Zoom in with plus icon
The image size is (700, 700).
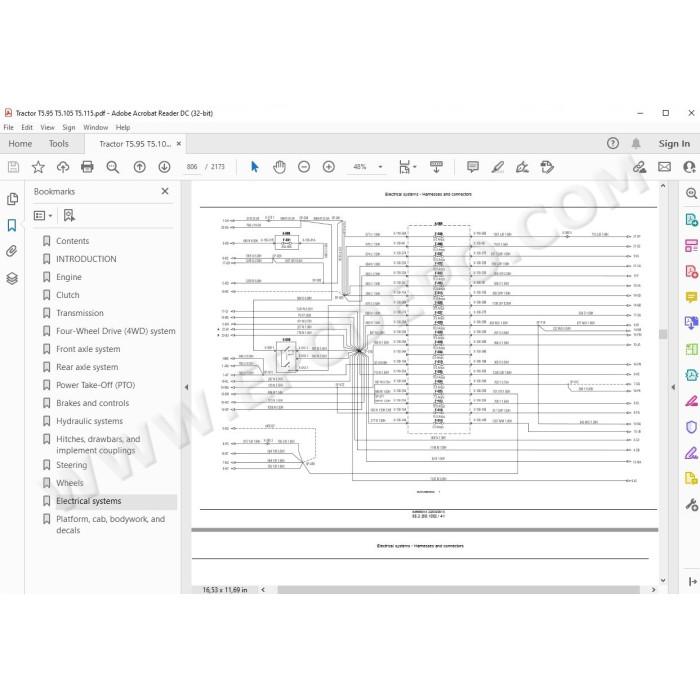click(x=329, y=167)
